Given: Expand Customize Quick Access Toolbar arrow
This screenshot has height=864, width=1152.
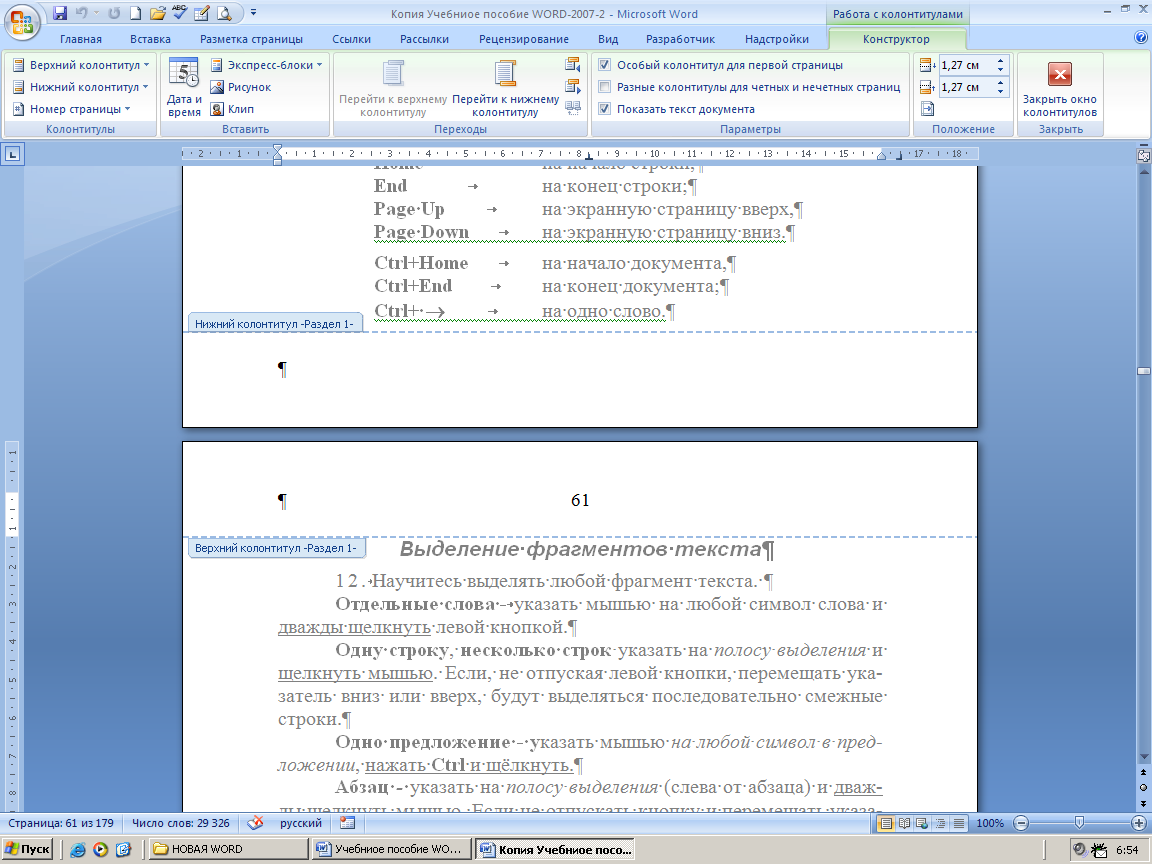Looking at the screenshot, I should (x=253, y=13).
